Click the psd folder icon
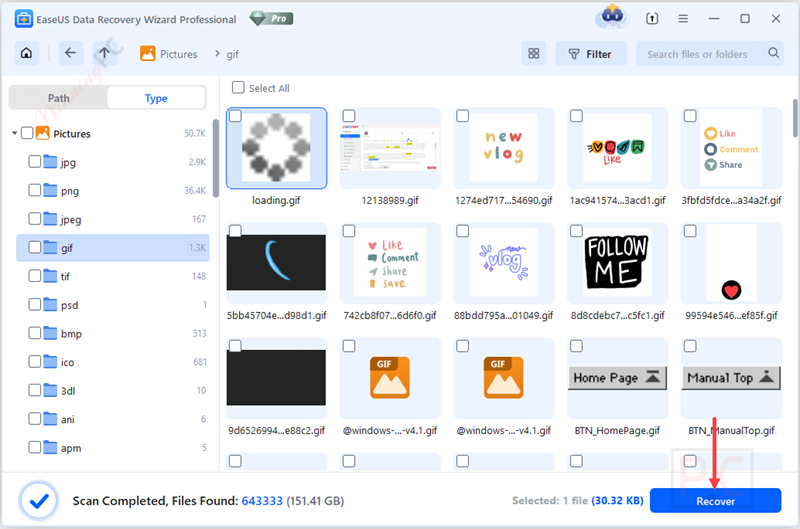This screenshot has width=800, height=529. tap(50, 305)
